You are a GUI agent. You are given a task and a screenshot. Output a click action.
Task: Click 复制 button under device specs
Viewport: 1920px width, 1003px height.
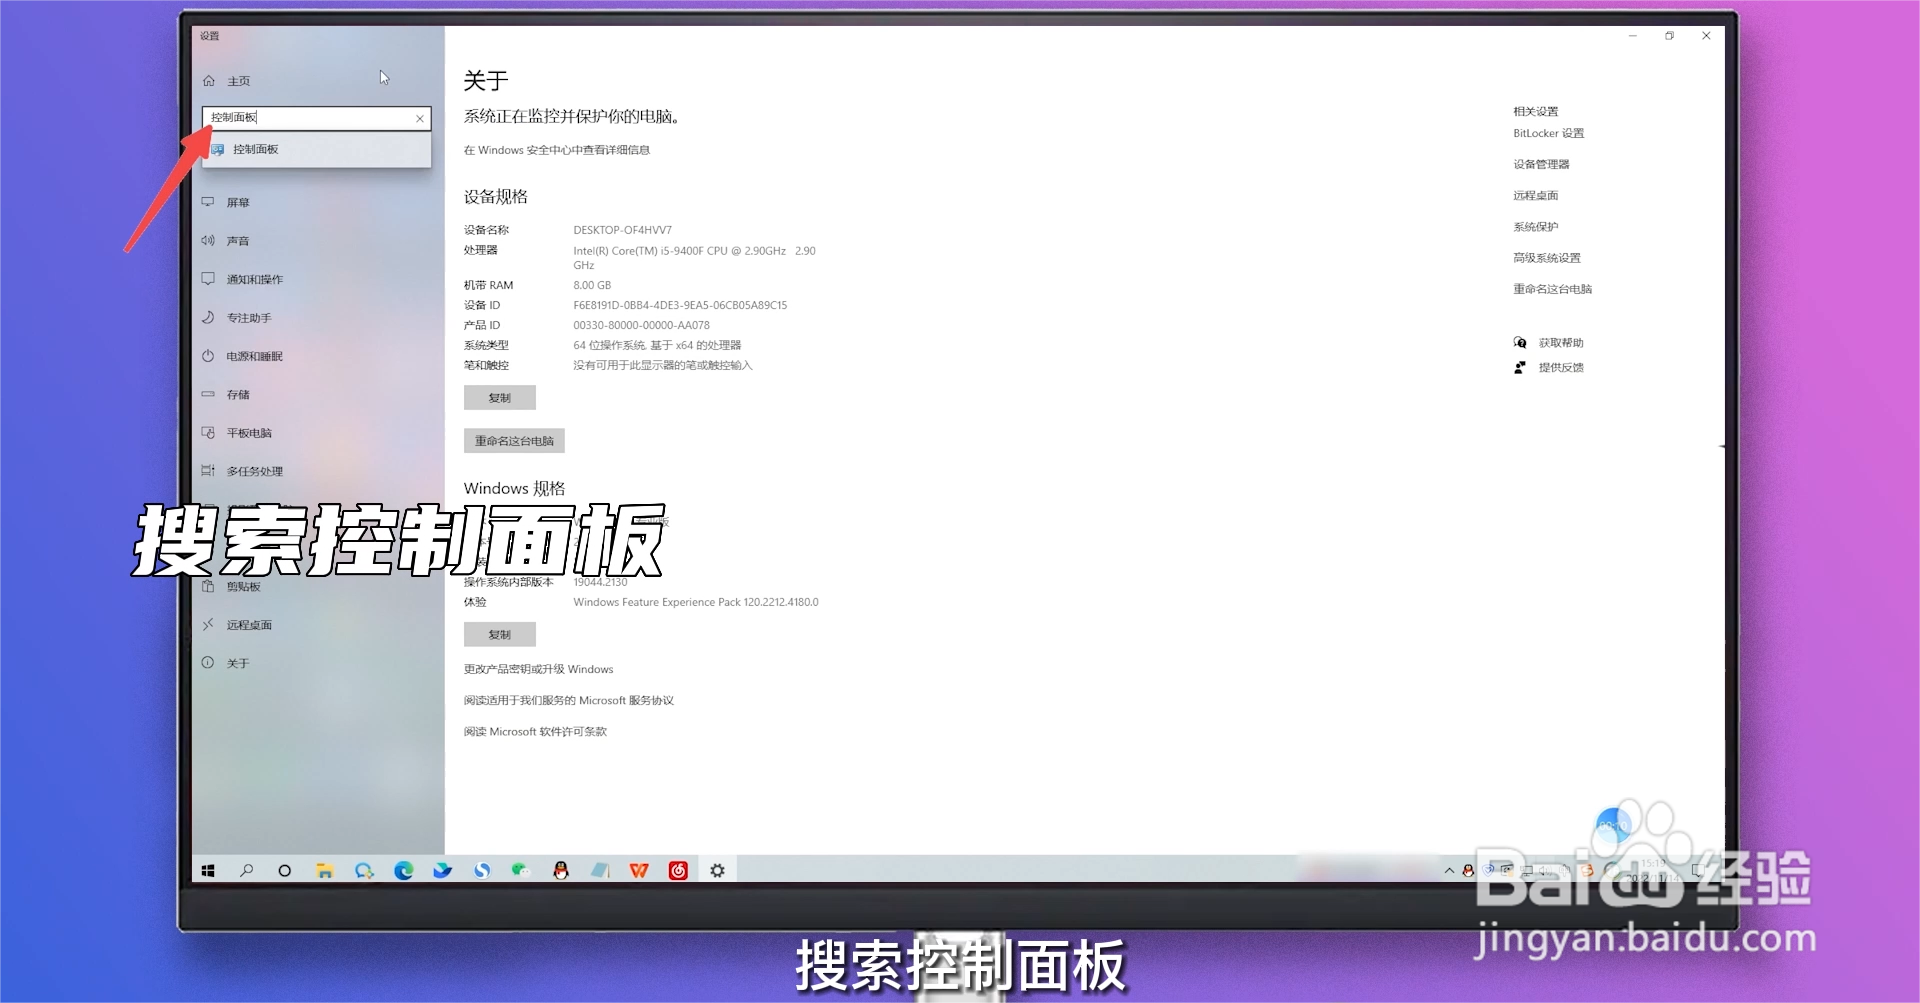[500, 398]
